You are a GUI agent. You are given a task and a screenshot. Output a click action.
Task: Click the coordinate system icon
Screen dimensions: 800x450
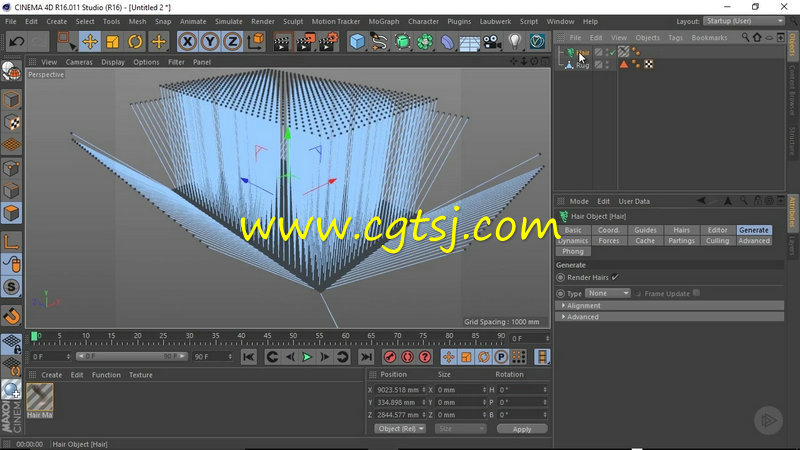pyautogui.click(x=256, y=41)
